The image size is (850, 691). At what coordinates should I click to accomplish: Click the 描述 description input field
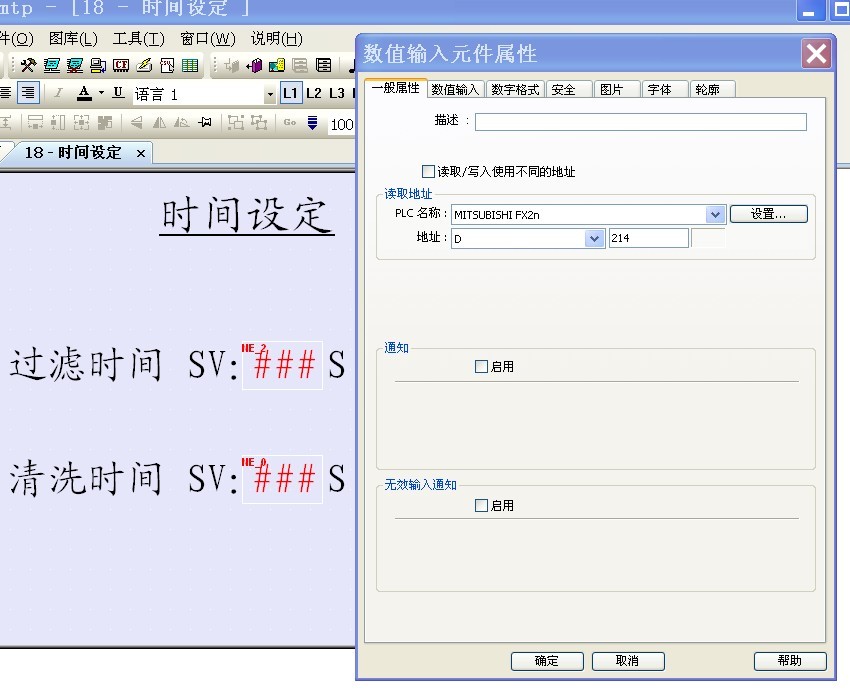pyautogui.click(x=640, y=122)
